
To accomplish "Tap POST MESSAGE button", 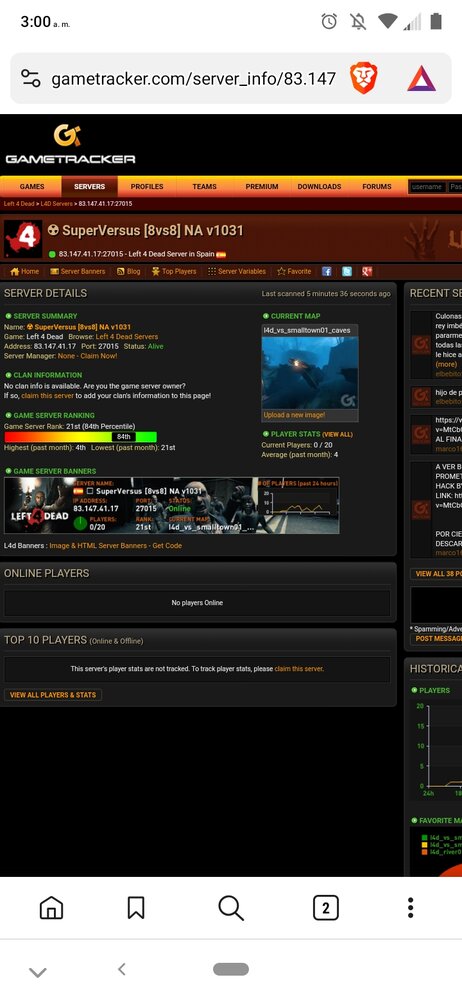I will click(x=438, y=638).
